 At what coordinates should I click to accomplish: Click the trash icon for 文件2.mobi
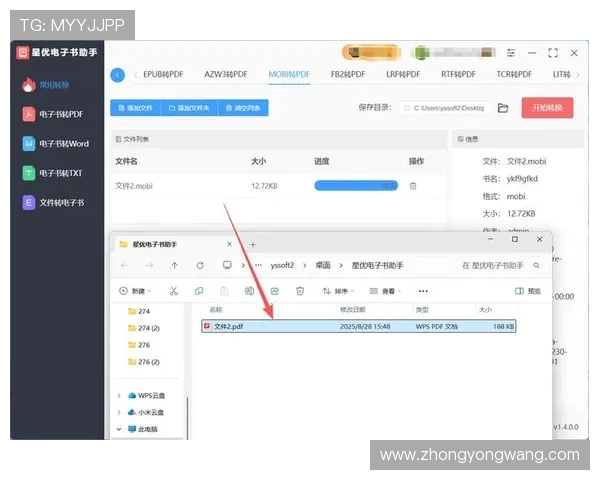pyautogui.click(x=413, y=186)
